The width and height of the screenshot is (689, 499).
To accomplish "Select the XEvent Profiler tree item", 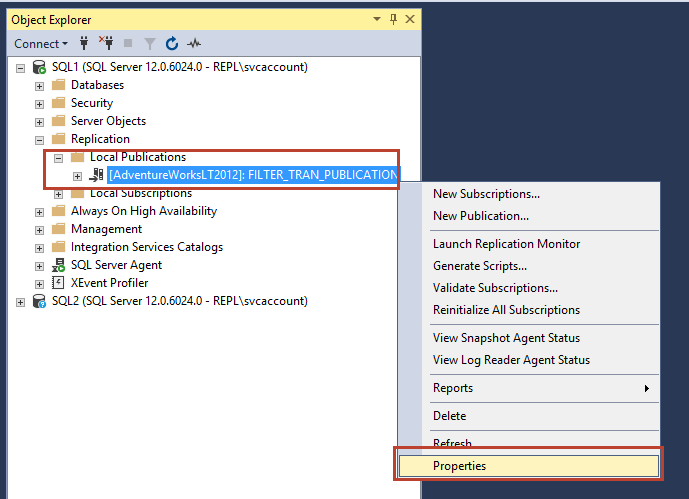I will point(109,283).
